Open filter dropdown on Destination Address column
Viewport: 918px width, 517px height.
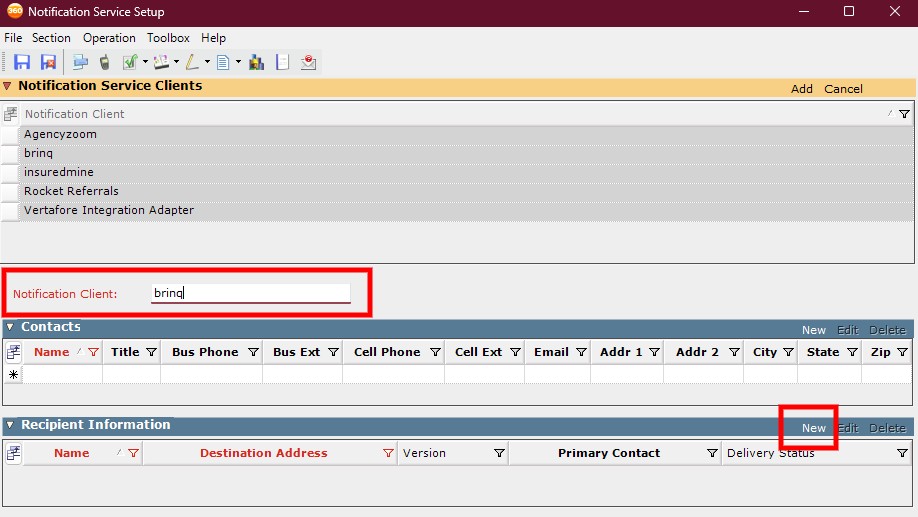(x=388, y=453)
